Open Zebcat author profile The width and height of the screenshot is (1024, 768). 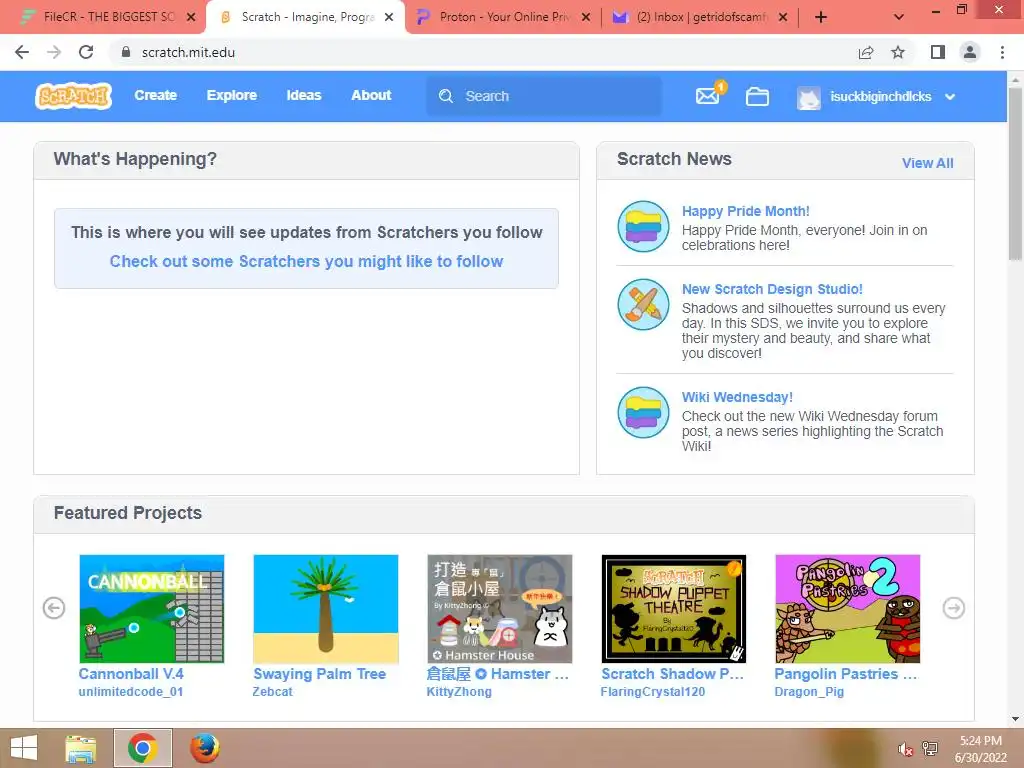coord(272,692)
